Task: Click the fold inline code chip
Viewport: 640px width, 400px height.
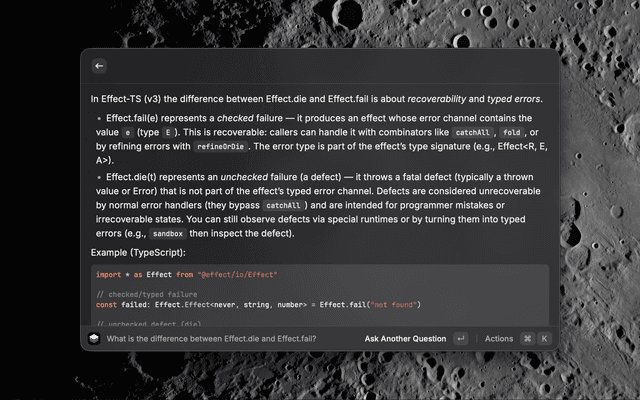Action: pos(511,132)
